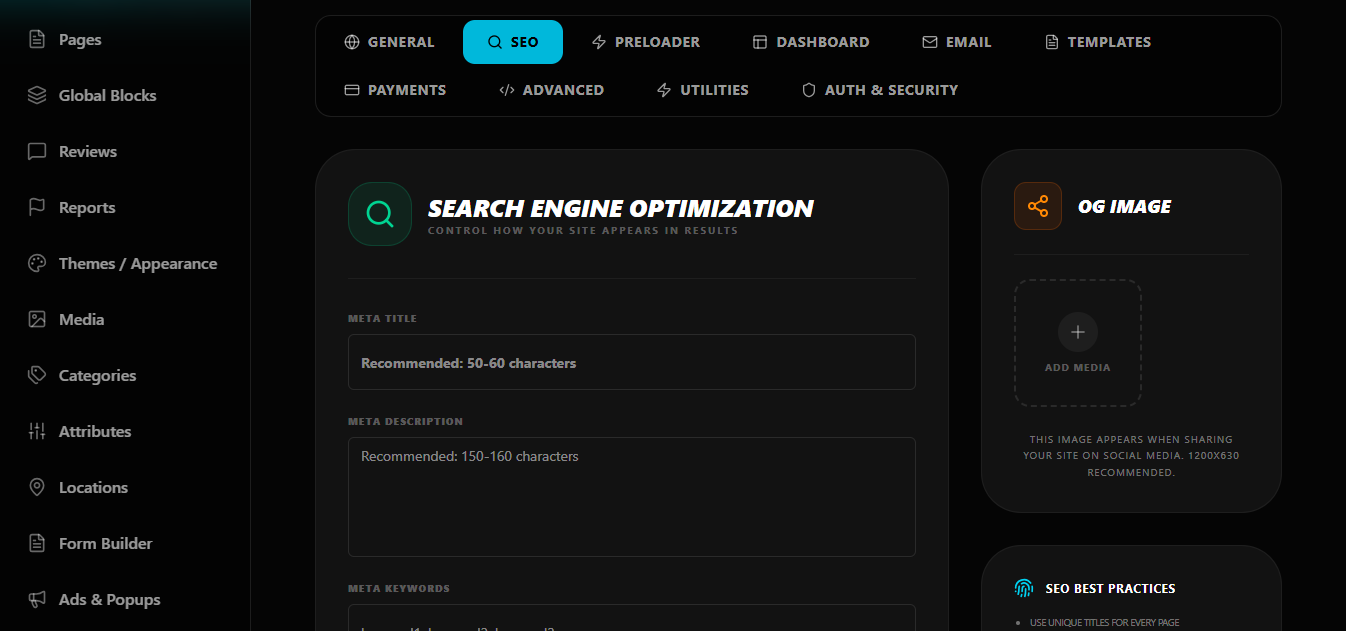1346x631 pixels.
Task: Open the Preloader tab
Action: (645, 42)
